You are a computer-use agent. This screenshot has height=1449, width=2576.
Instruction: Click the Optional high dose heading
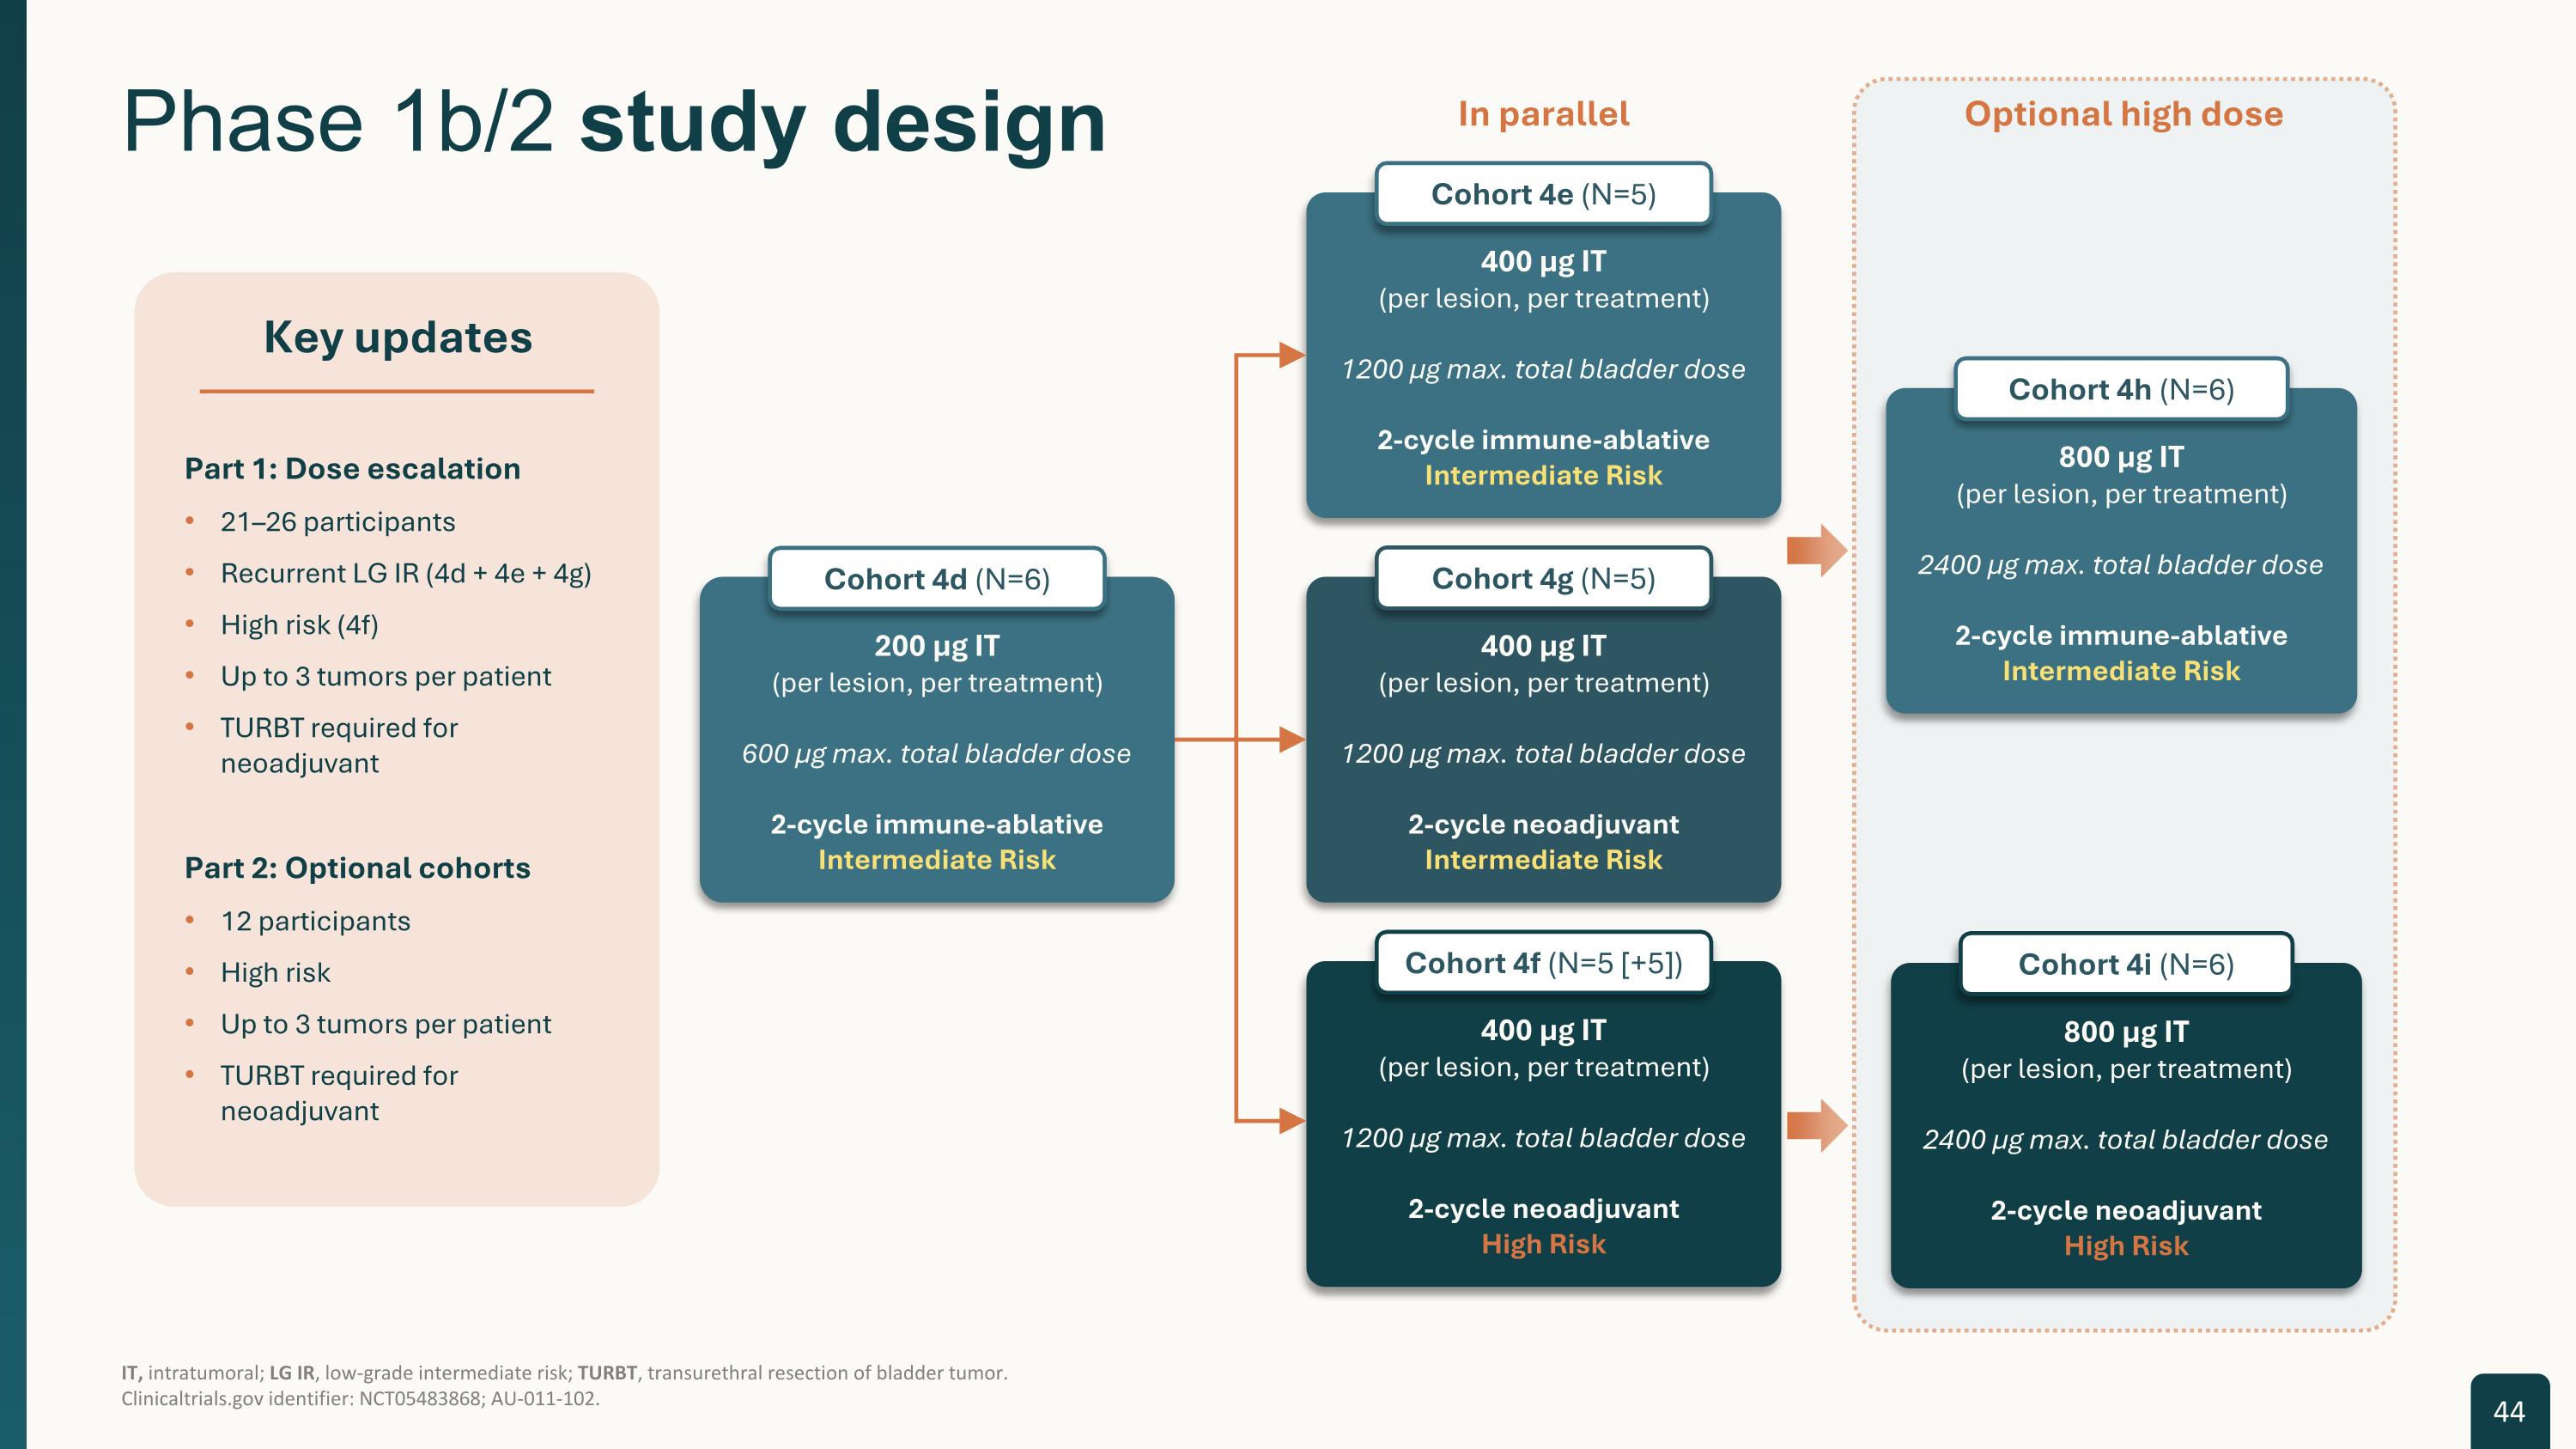(x=2123, y=114)
